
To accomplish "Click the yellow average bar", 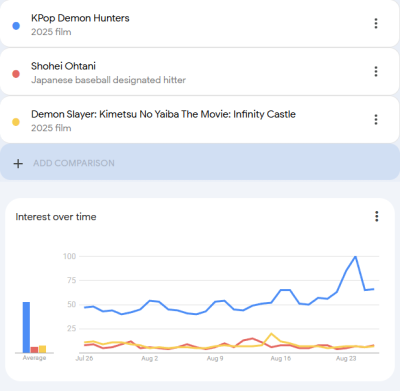I will (42, 349).
